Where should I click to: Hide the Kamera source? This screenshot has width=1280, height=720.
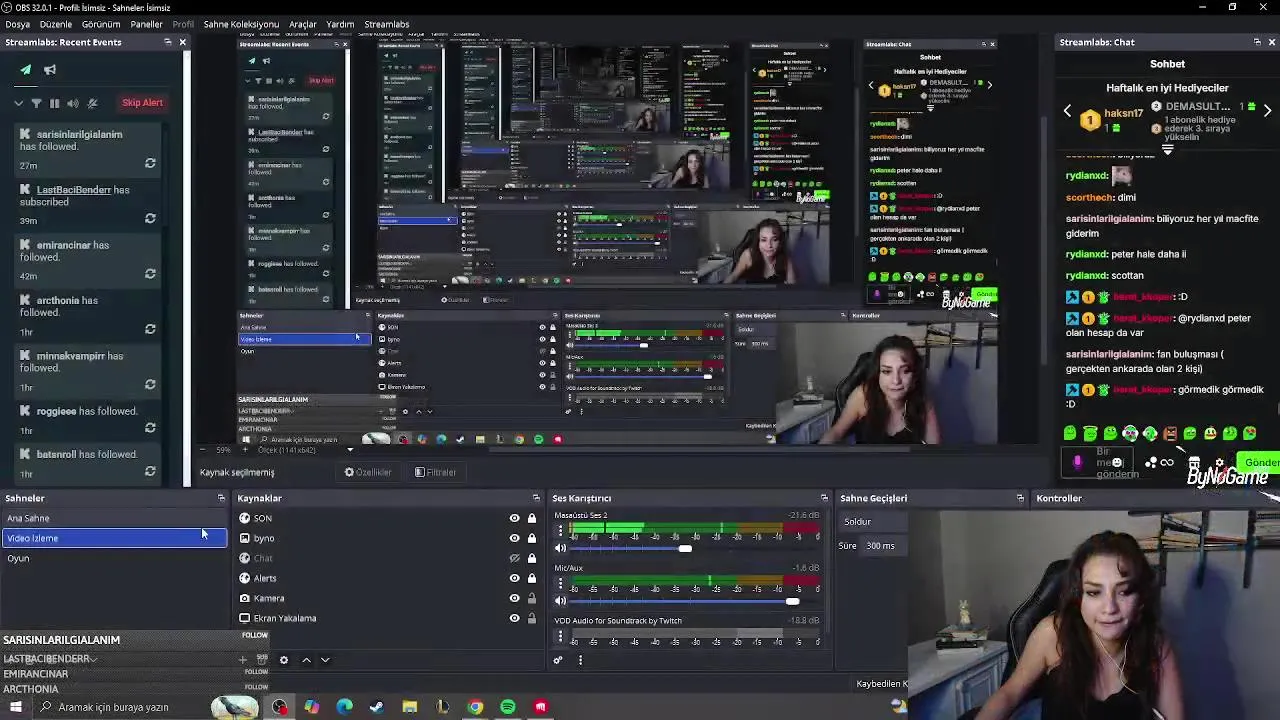click(514, 598)
